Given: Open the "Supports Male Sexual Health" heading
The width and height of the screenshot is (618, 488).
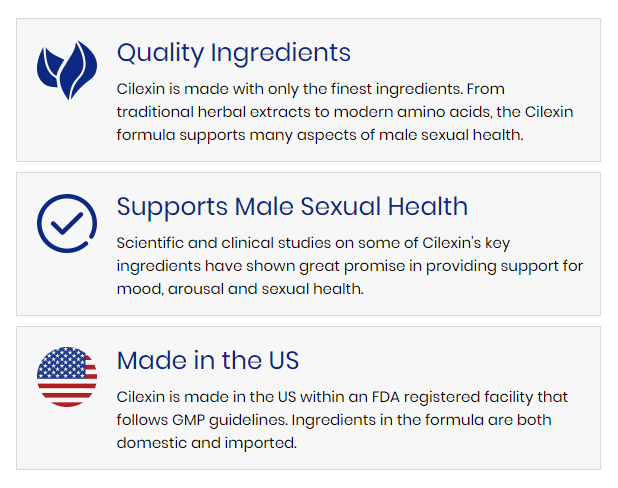Looking at the screenshot, I should coord(292,206).
